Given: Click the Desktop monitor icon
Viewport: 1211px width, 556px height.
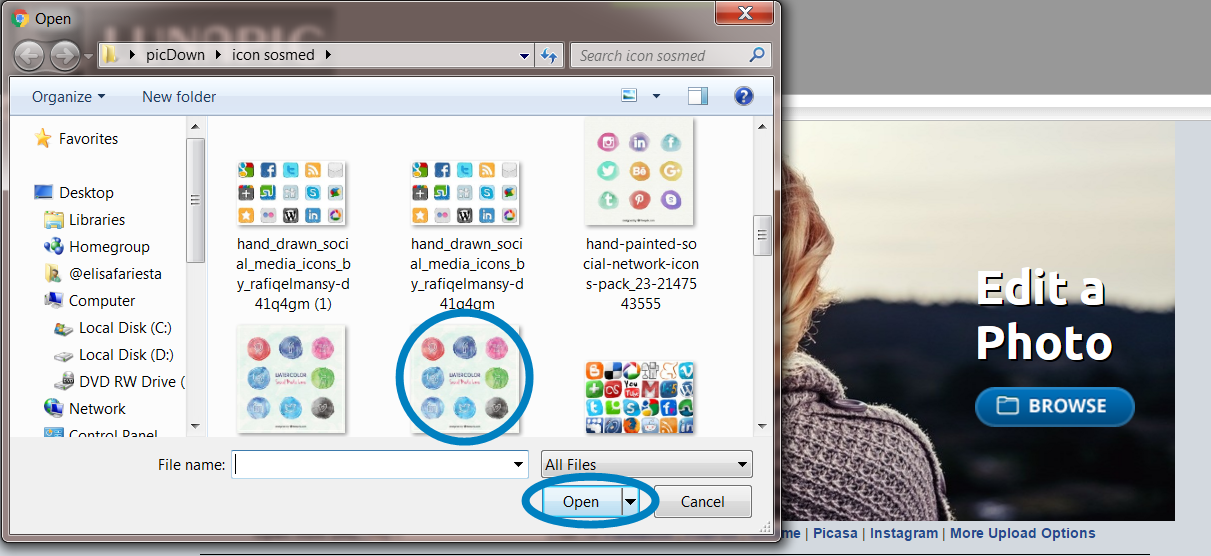Looking at the screenshot, I should click(x=43, y=192).
